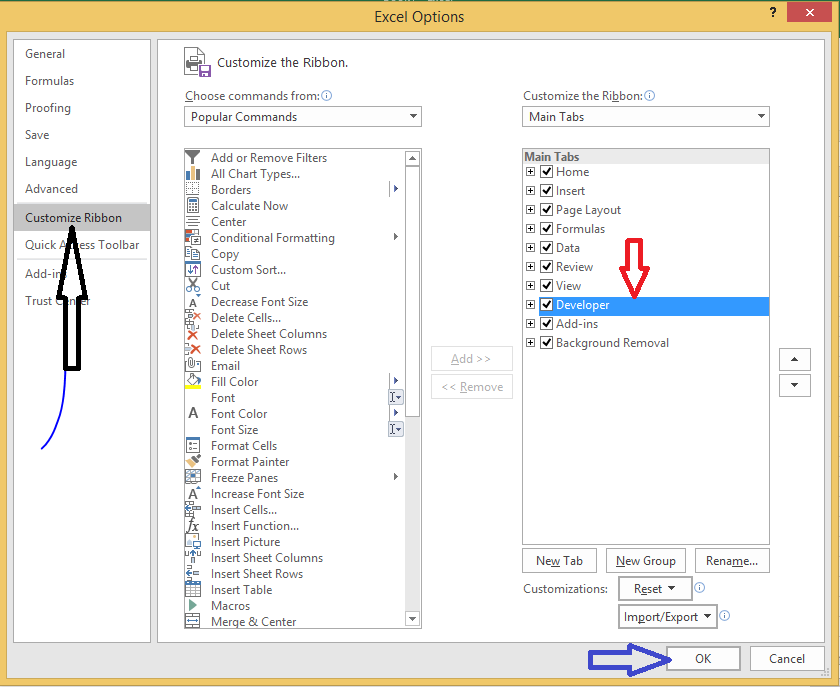The height and width of the screenshot is (687, 840).
Task: Click the Rename button
Action: coord(732,561)
